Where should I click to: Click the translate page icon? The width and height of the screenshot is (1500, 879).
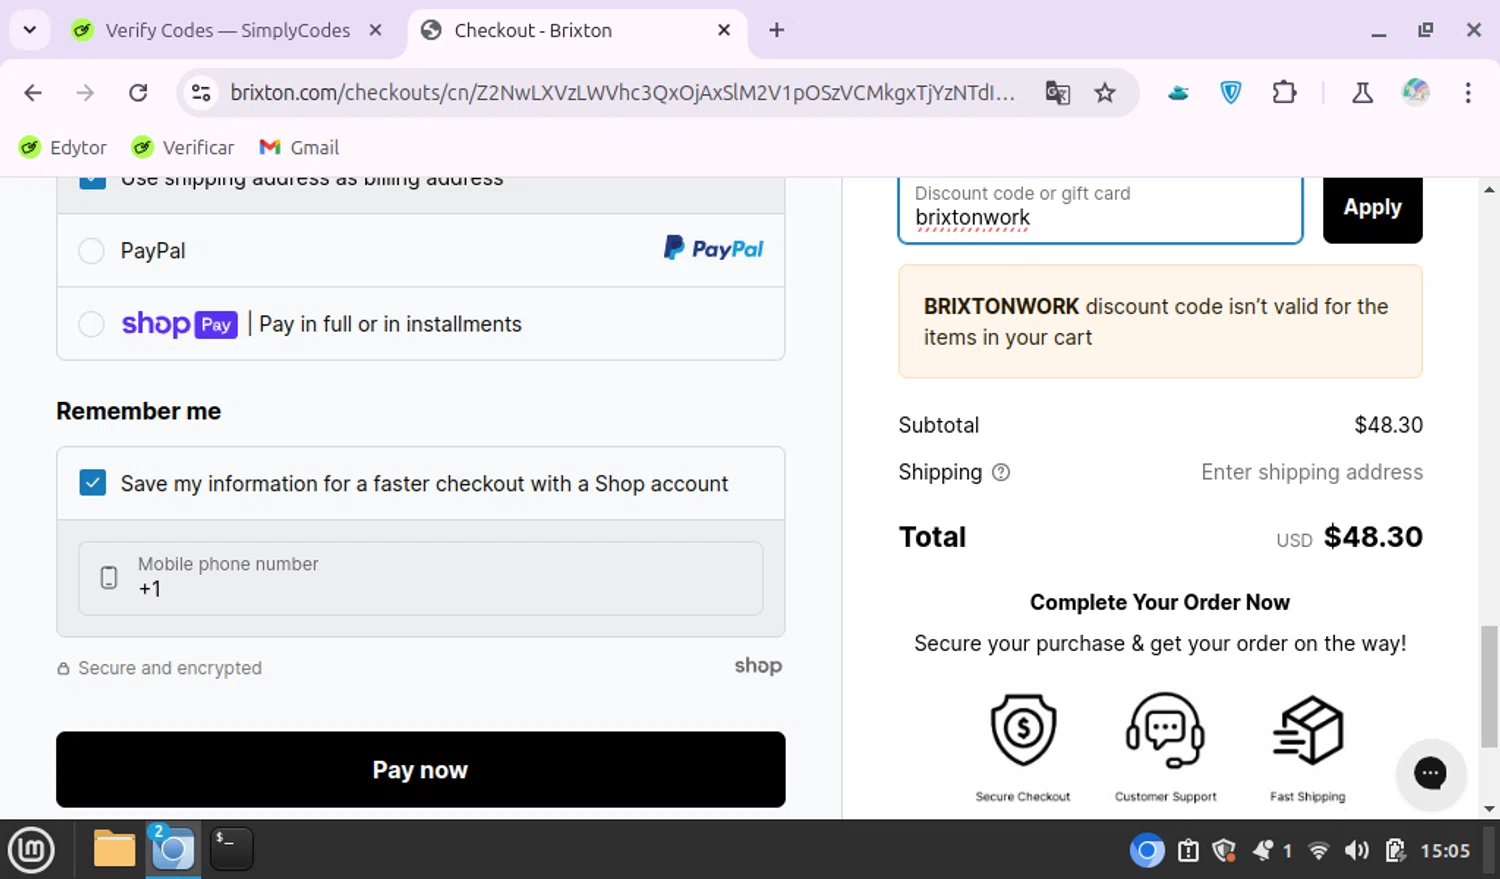1057,93
